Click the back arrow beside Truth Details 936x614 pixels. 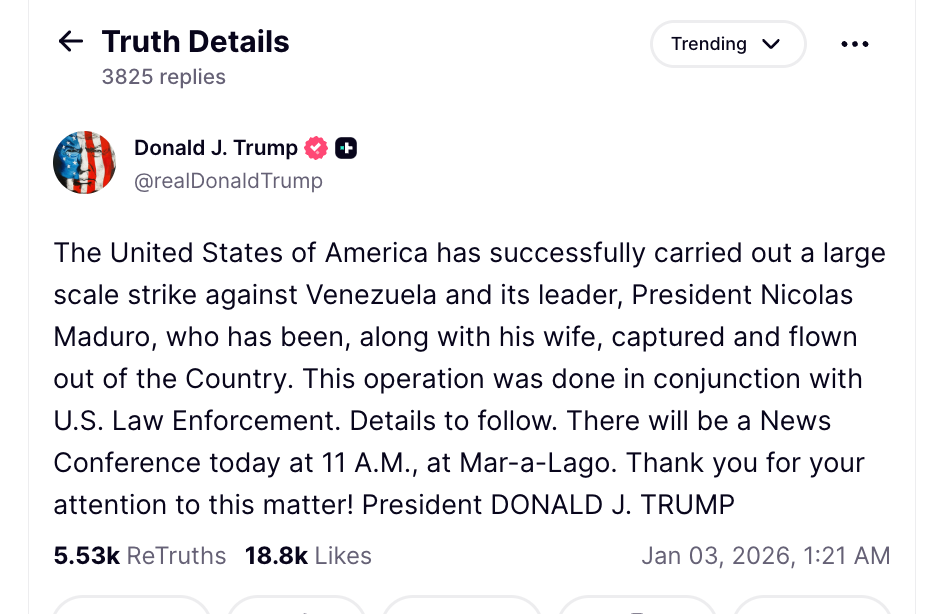pyautogui.click(x=70, y=41)
